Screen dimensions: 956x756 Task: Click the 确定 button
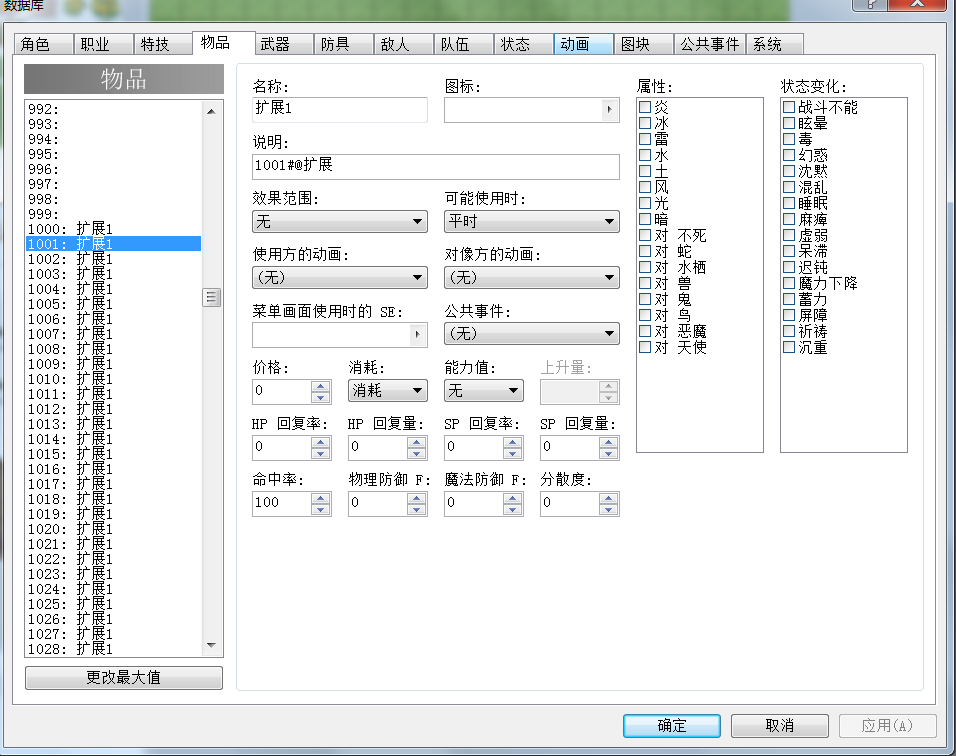click(672, 726)
